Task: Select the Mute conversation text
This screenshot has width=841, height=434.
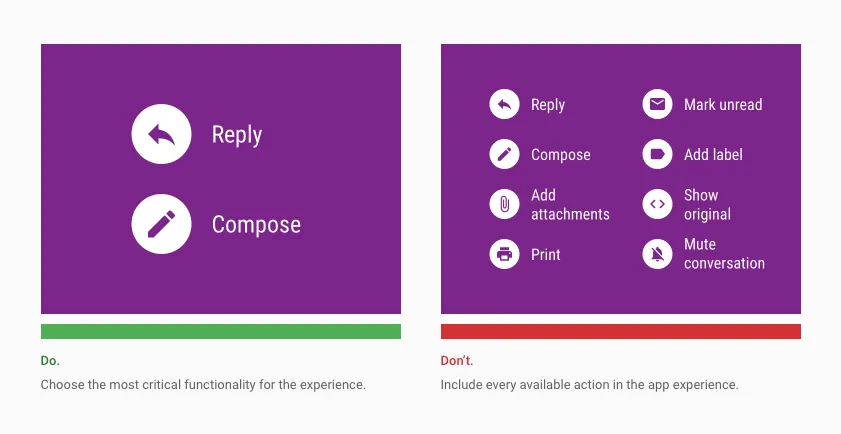Action: [x=724, y=254]
